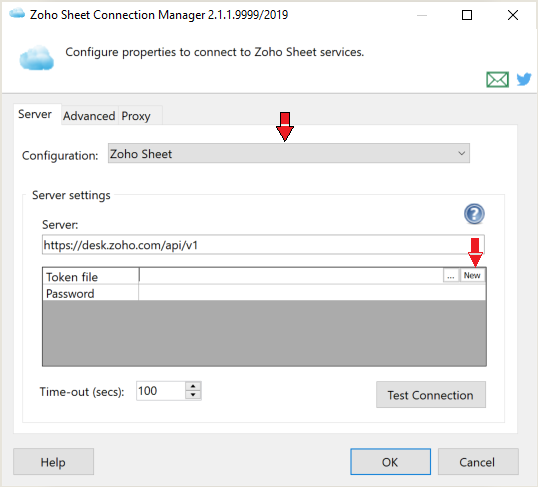Click the Time-out seconds input box
The image size is (538, 487).
point(161,391)
